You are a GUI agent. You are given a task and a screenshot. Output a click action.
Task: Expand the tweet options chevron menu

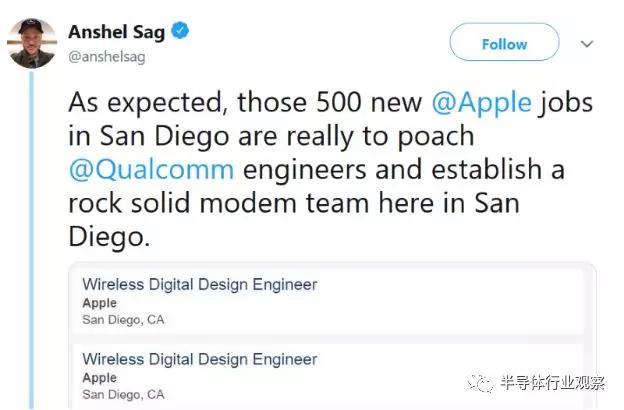pos(587,44)
